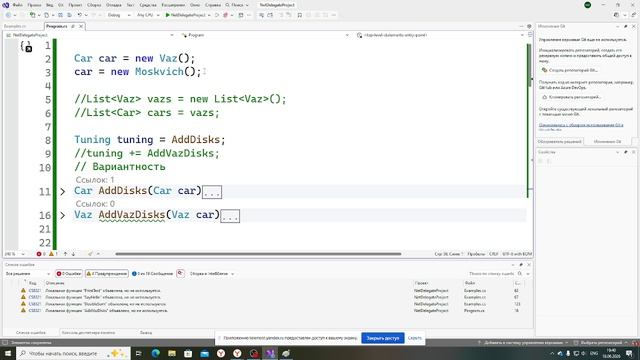Open the View menu
Image resolution: width=640 pixels, height=360 pixels.
[x=49, y=5]
